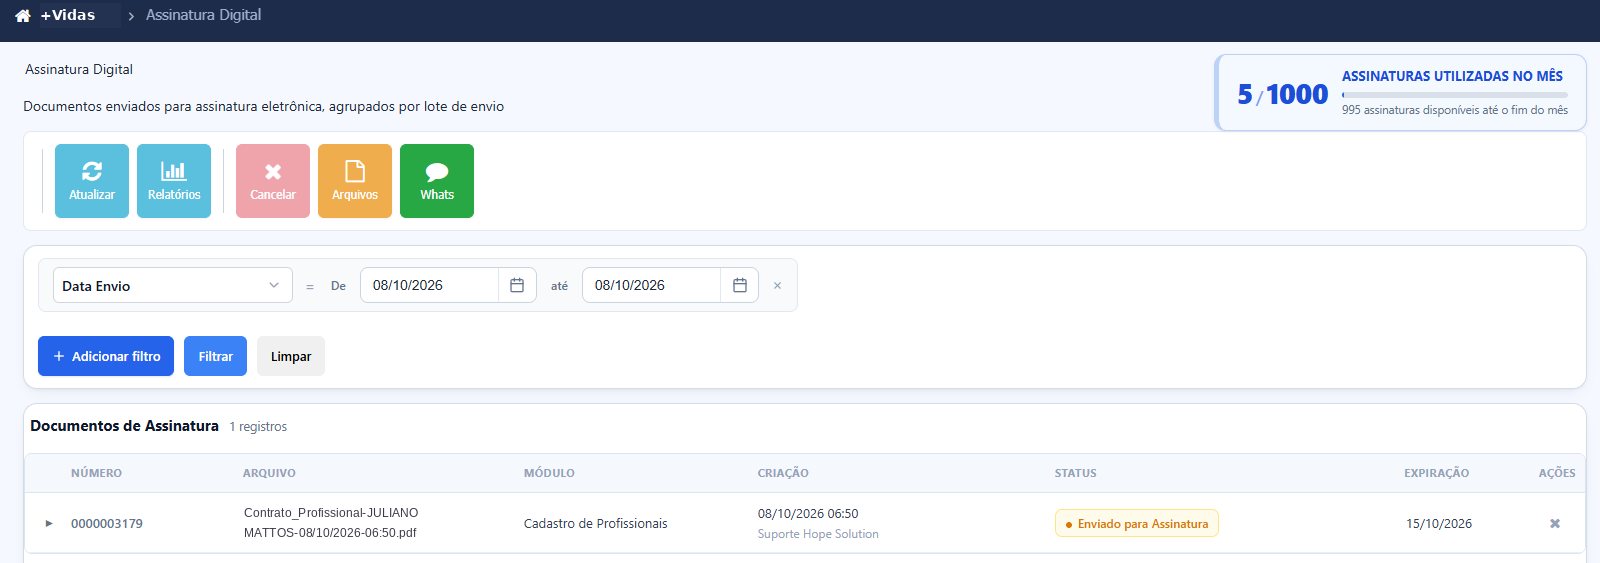The height and width of the screenshot is (563, 1600).
Task: Click the signatures usage progress bar
Action: click(x=1455, y=95)
